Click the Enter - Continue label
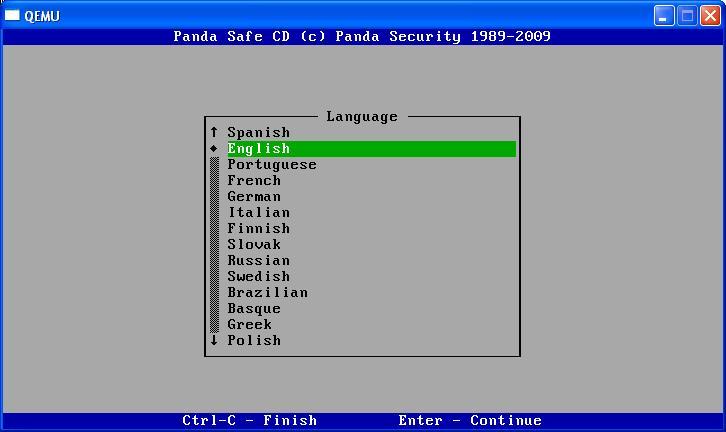This screenshot has height=432, width=726. (x=469, y=421)
